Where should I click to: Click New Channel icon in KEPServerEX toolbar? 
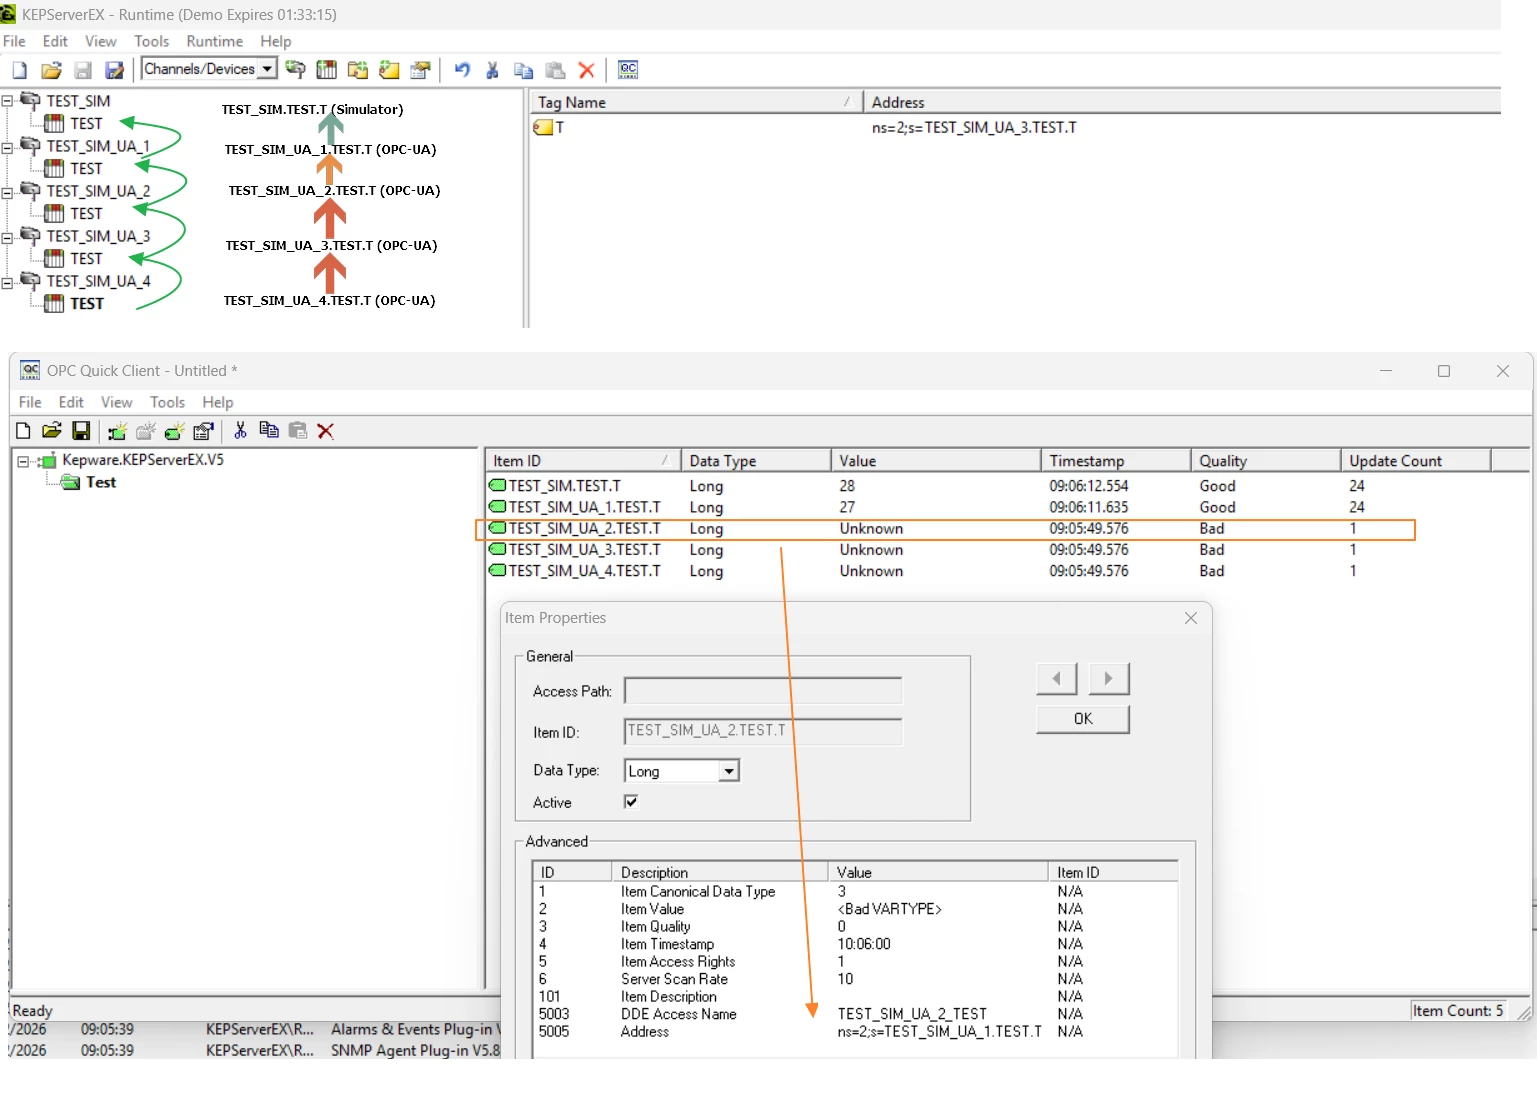click(x=295, y=69)
